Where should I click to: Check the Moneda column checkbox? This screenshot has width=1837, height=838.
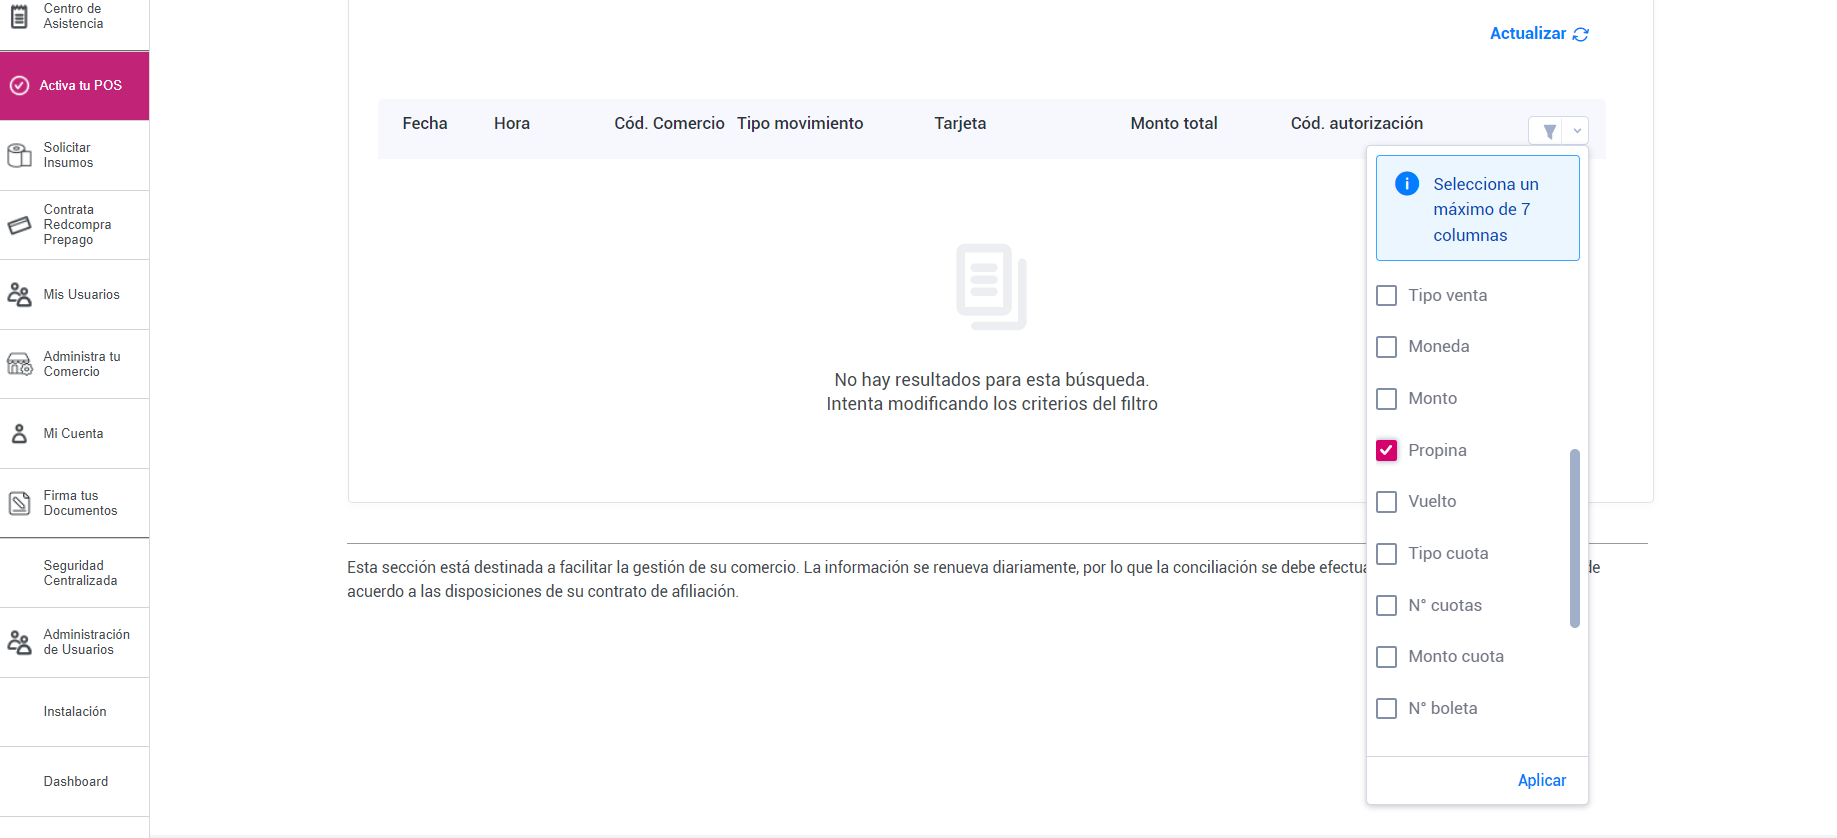click(x=1386, y=347)
